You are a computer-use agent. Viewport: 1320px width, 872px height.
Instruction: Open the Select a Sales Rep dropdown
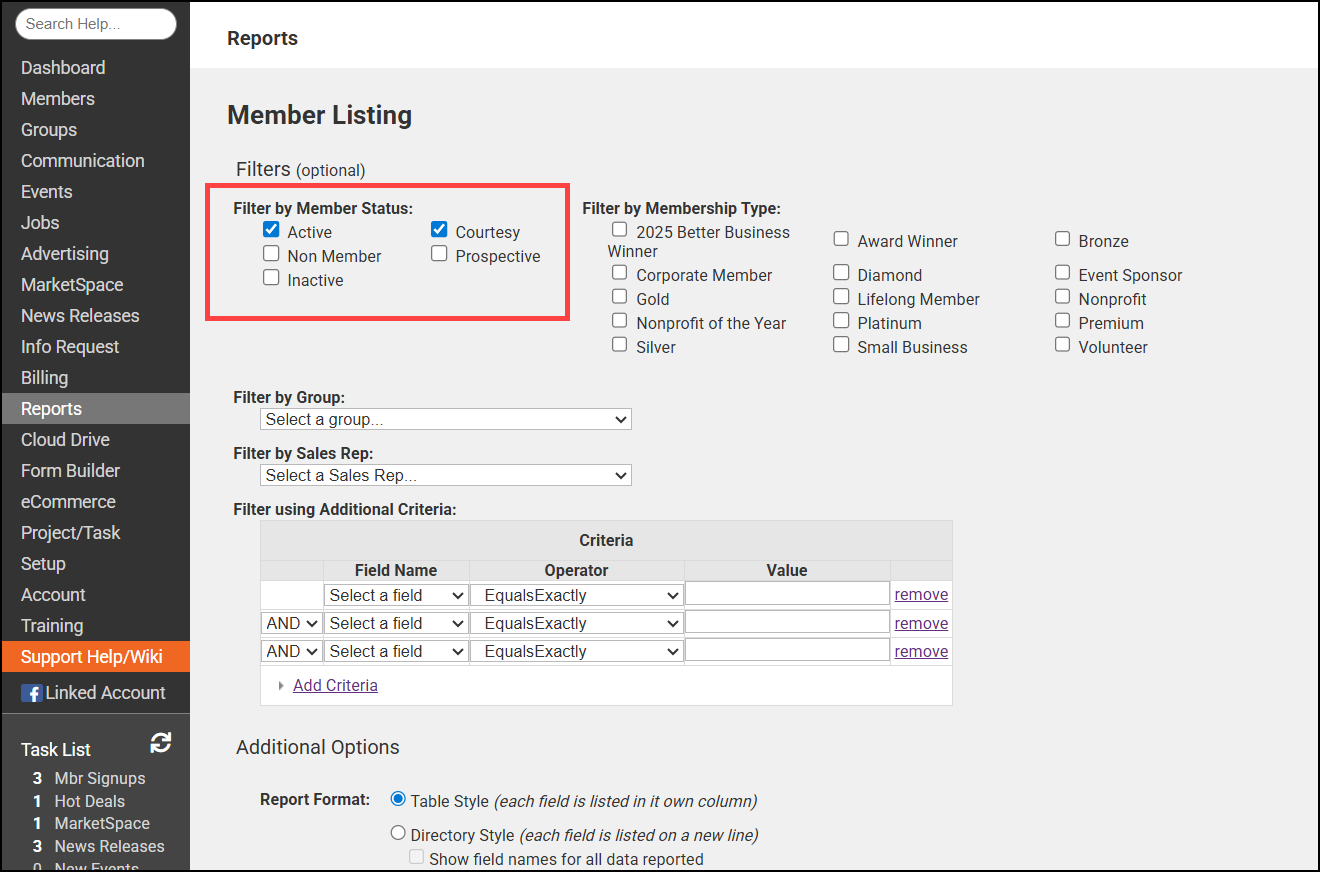coord(445,476)
